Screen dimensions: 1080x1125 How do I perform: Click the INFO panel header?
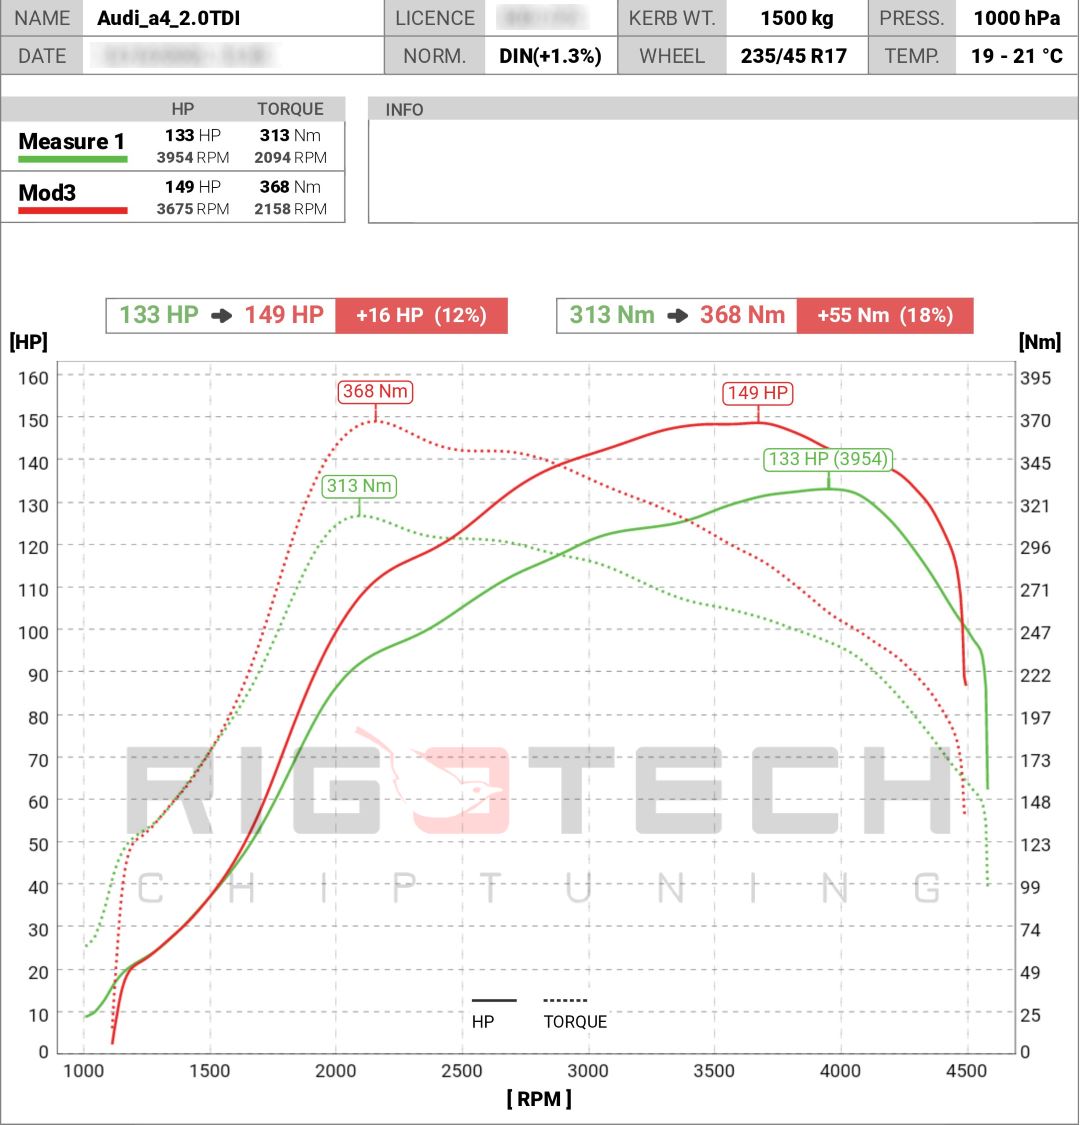click(x=723, y=109)
